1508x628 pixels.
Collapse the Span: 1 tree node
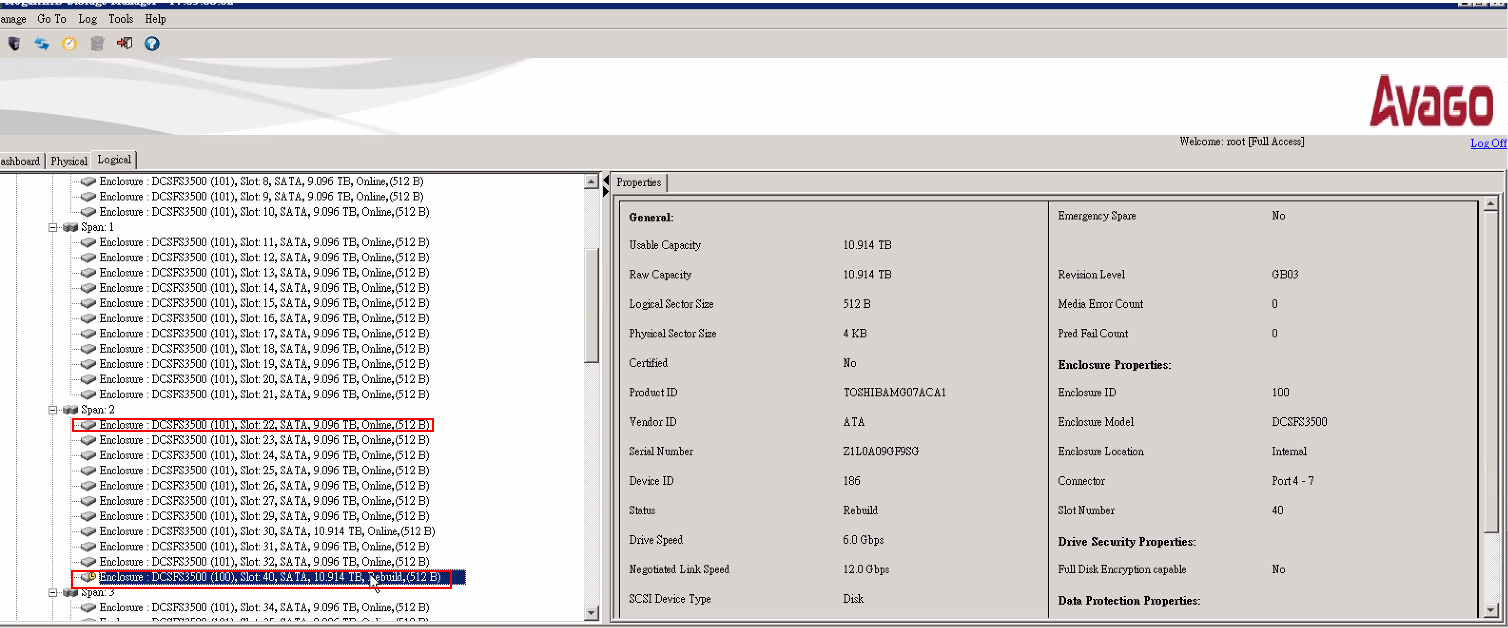pos(52,227)
